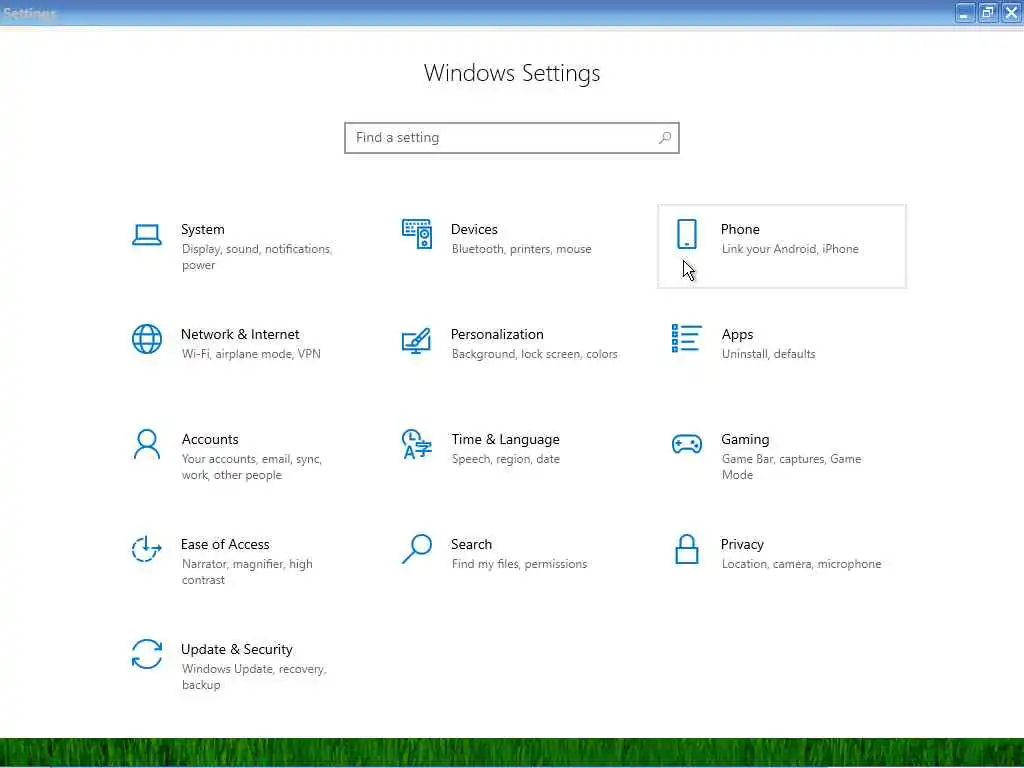
Task: Click 'Bluetooth, printers, mouse' description
Action: (x=521, y=249)
